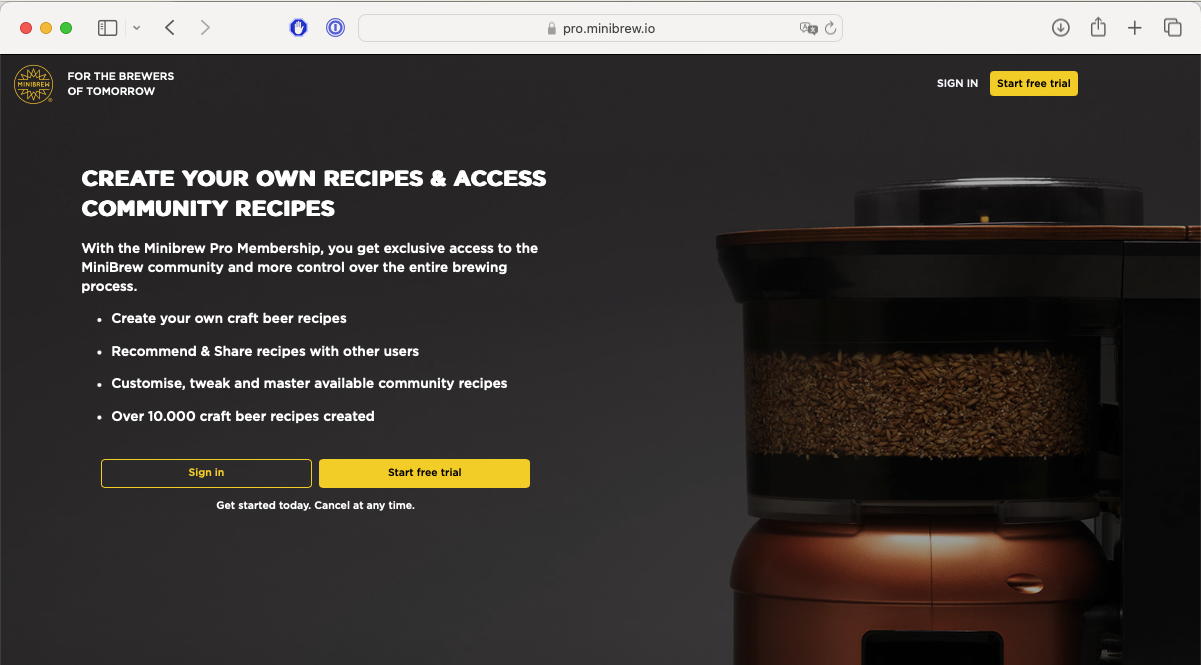Image resolution: width=1201 pixels, height=665 pixels.
Task: Show downloads with the download arrow icon
Action: point(1061,28)
